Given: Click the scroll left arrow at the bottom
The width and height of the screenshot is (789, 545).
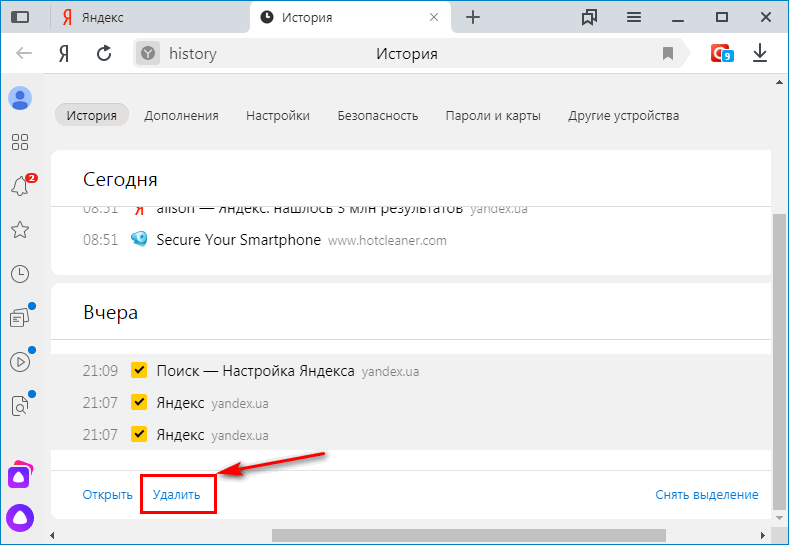Looking at the screenshot, I should [x=52, y=535].
